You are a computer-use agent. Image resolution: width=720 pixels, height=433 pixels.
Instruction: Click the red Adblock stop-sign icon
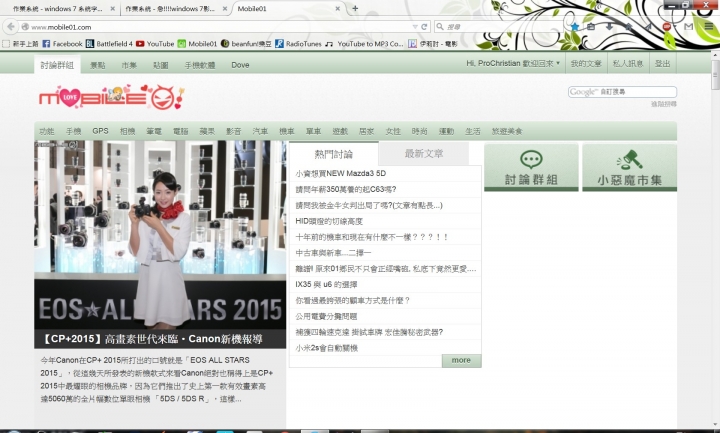(x=666, y=27)
